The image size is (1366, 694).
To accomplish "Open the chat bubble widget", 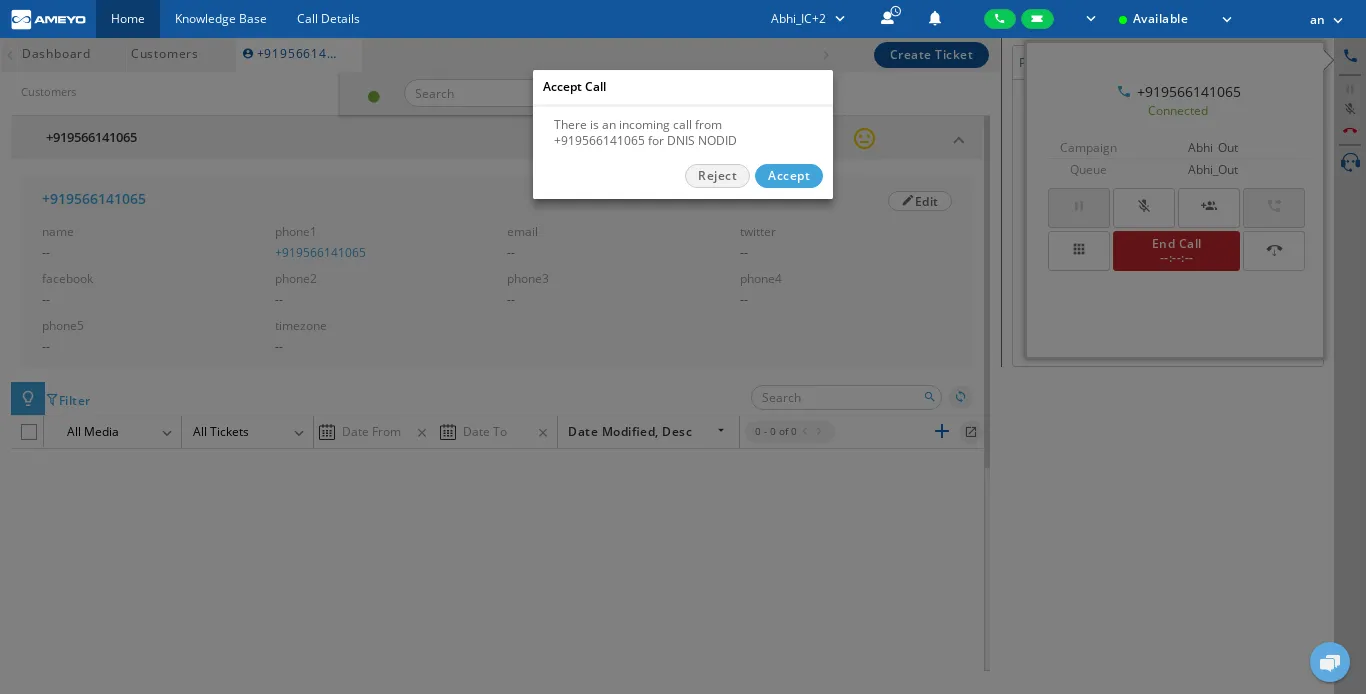I will click(x=1330, y=662).
